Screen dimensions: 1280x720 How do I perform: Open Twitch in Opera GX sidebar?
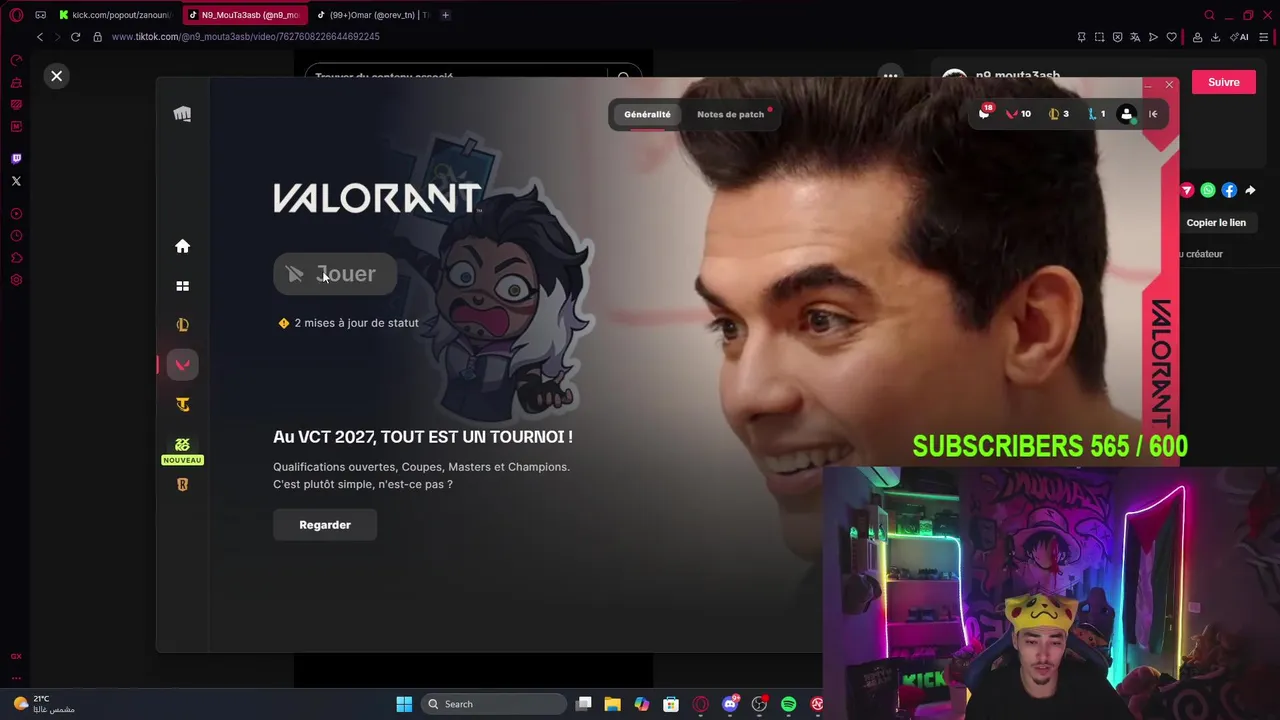click(16, 159)
